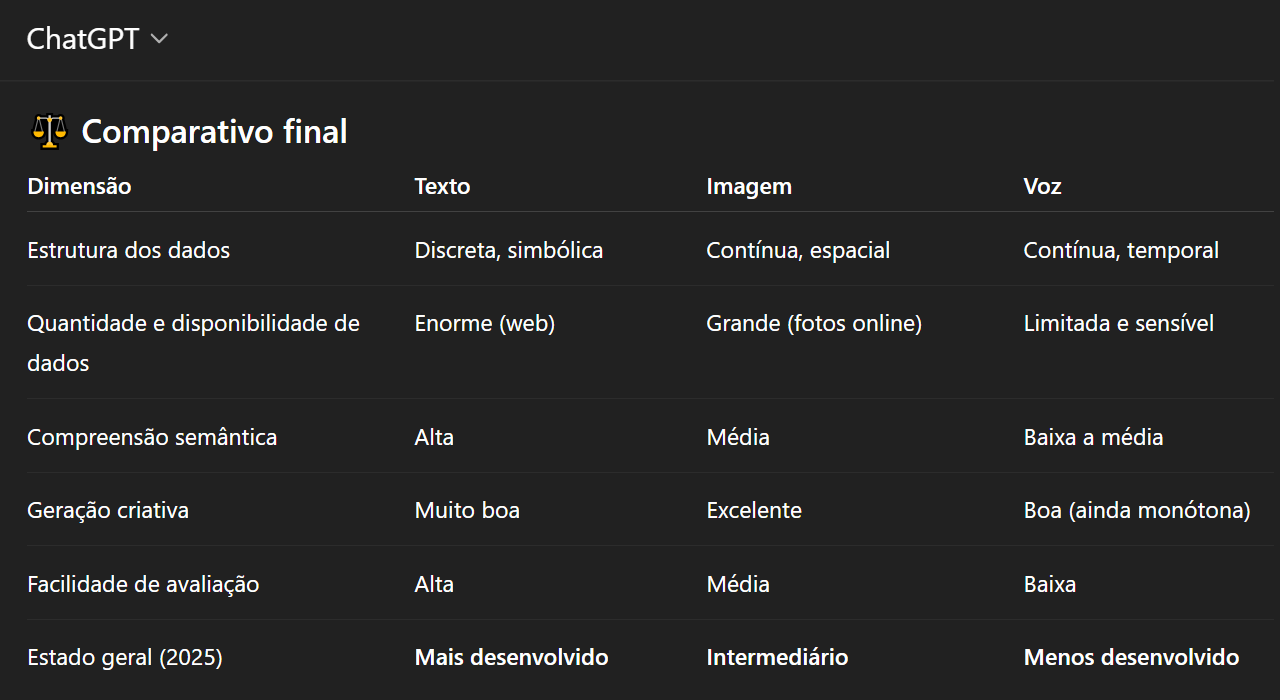Click the Contínua, temporal cell
The height and width of the screenshot is (700, 1280).
click(1121, 250)
